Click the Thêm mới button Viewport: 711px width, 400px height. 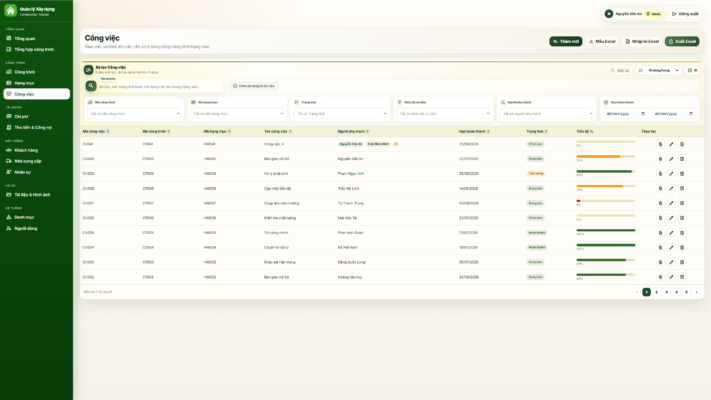565,41
